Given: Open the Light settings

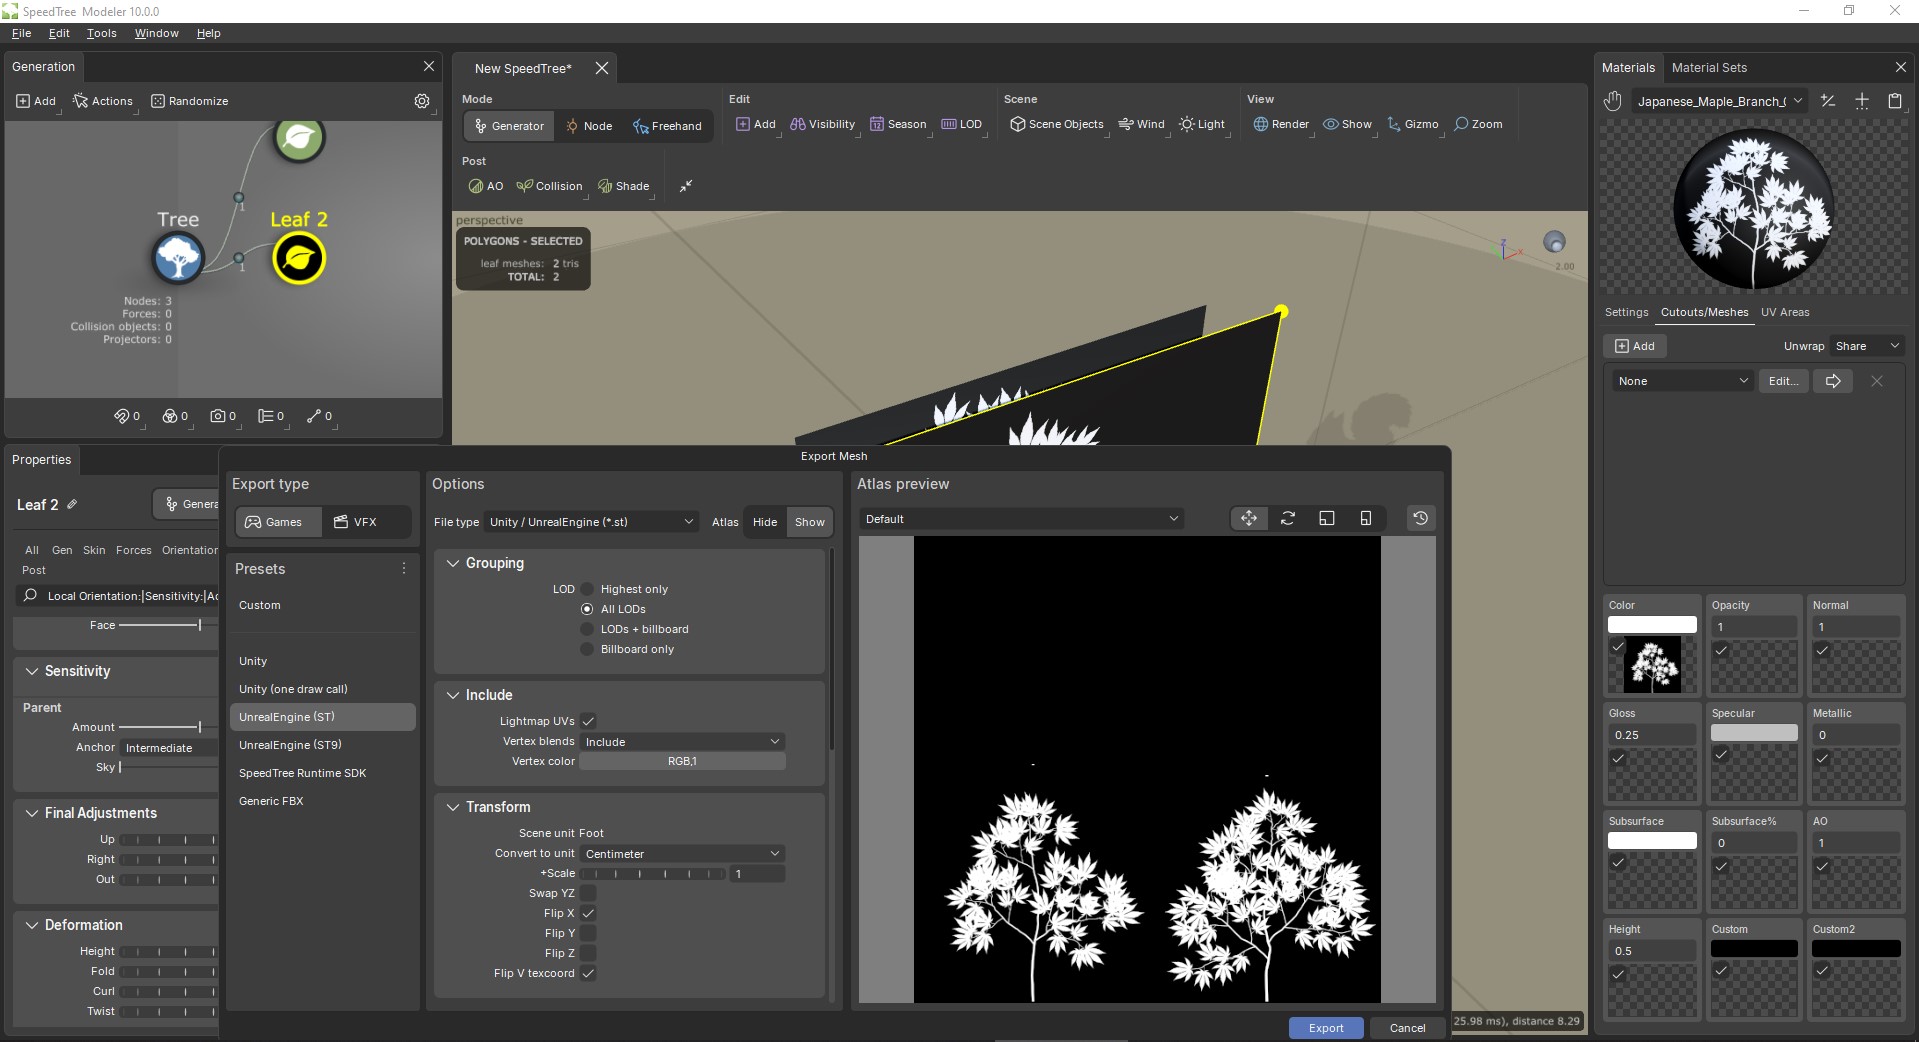Looking at the screenshot, I should tap(1202, 124).
